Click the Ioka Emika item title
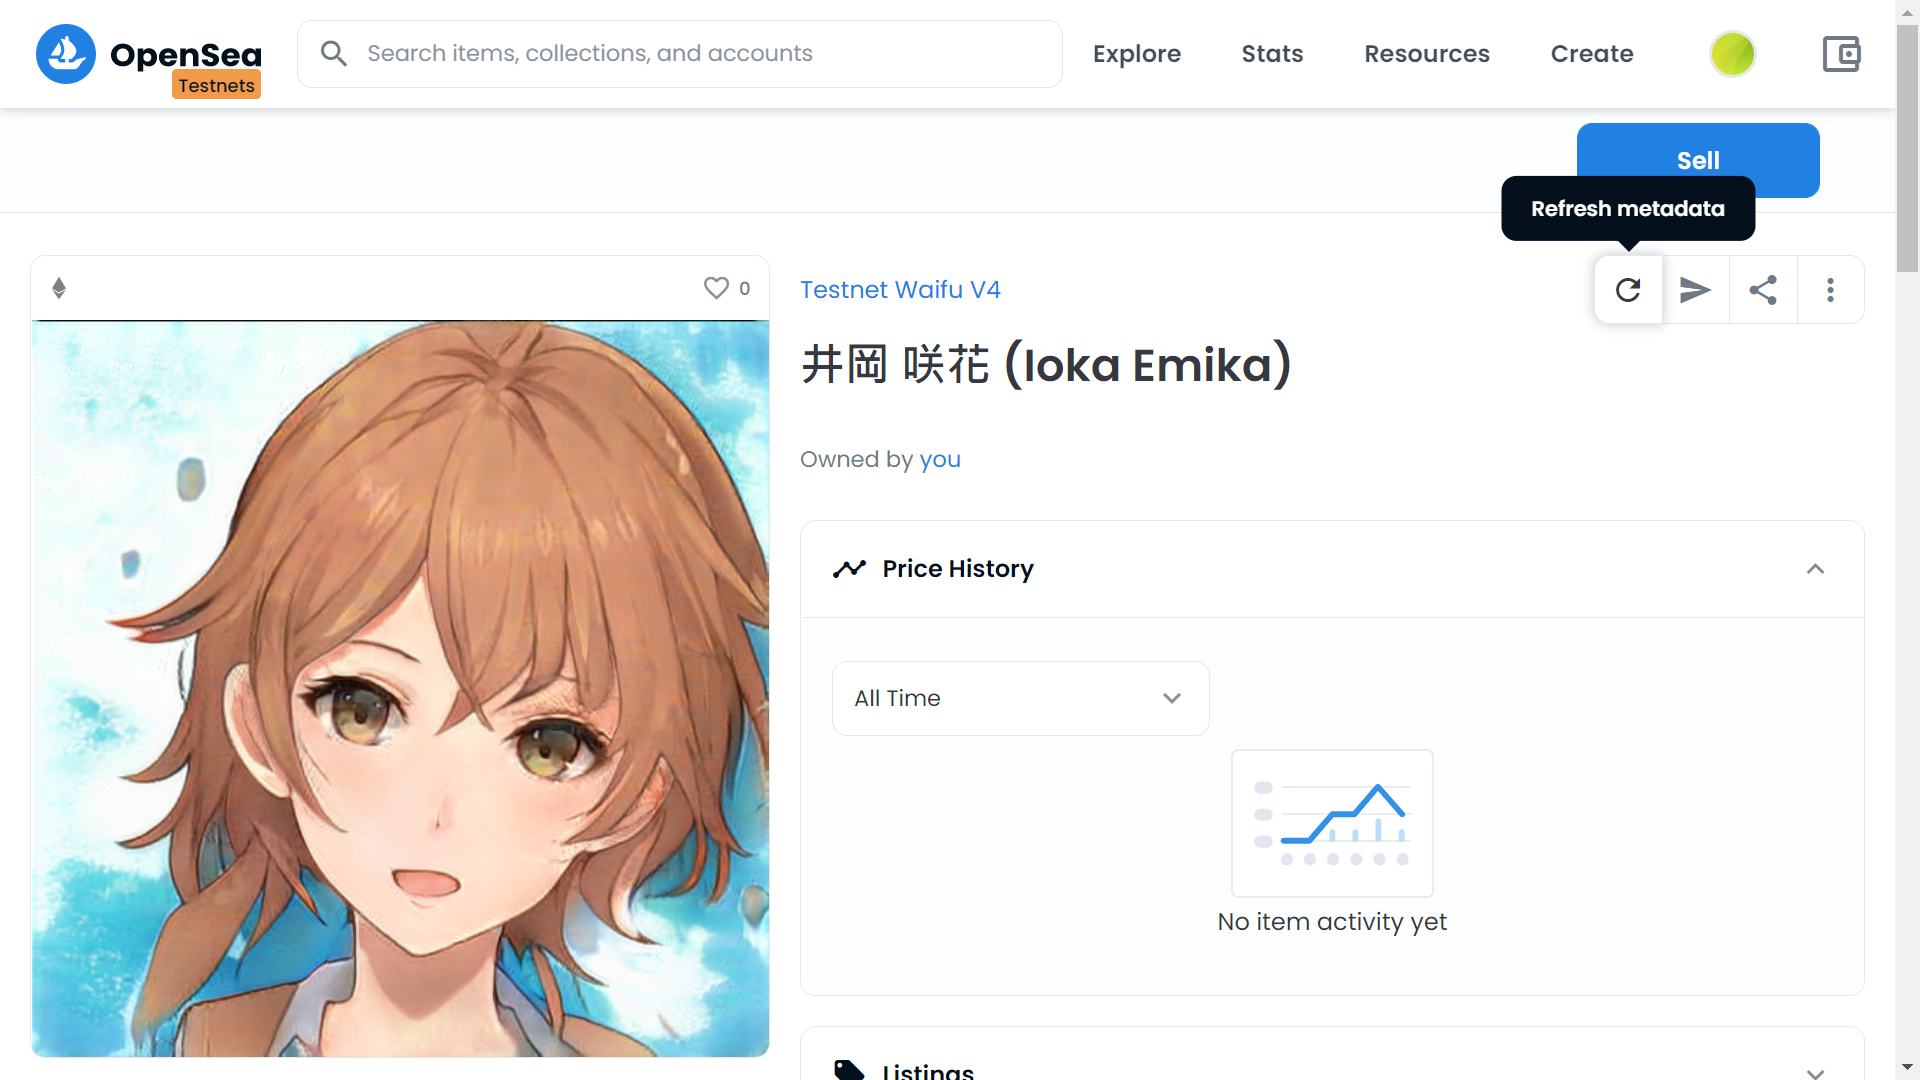 point(1046,365)
